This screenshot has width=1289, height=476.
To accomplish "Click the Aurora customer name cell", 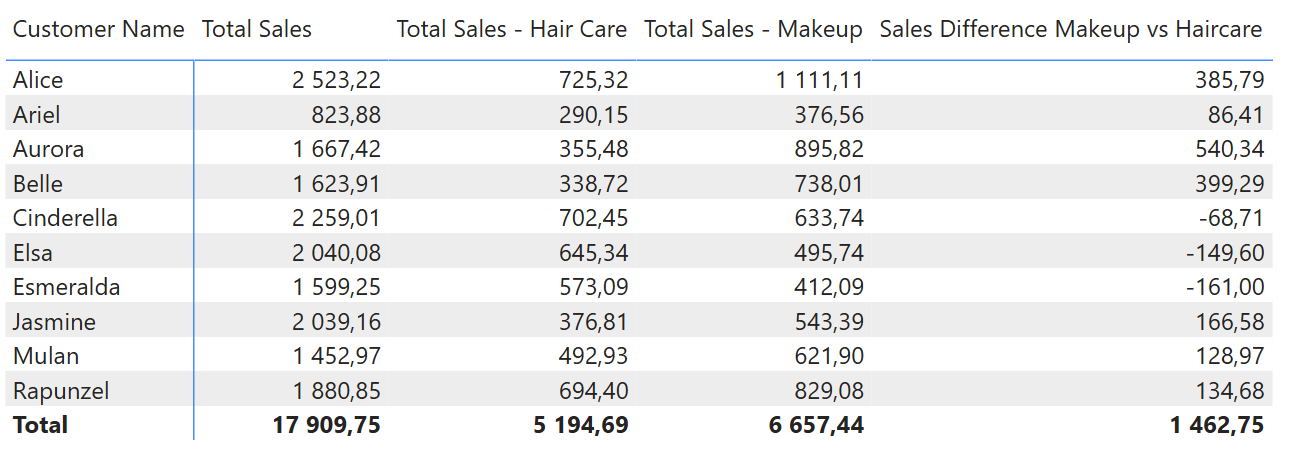I will coord(48,150).
